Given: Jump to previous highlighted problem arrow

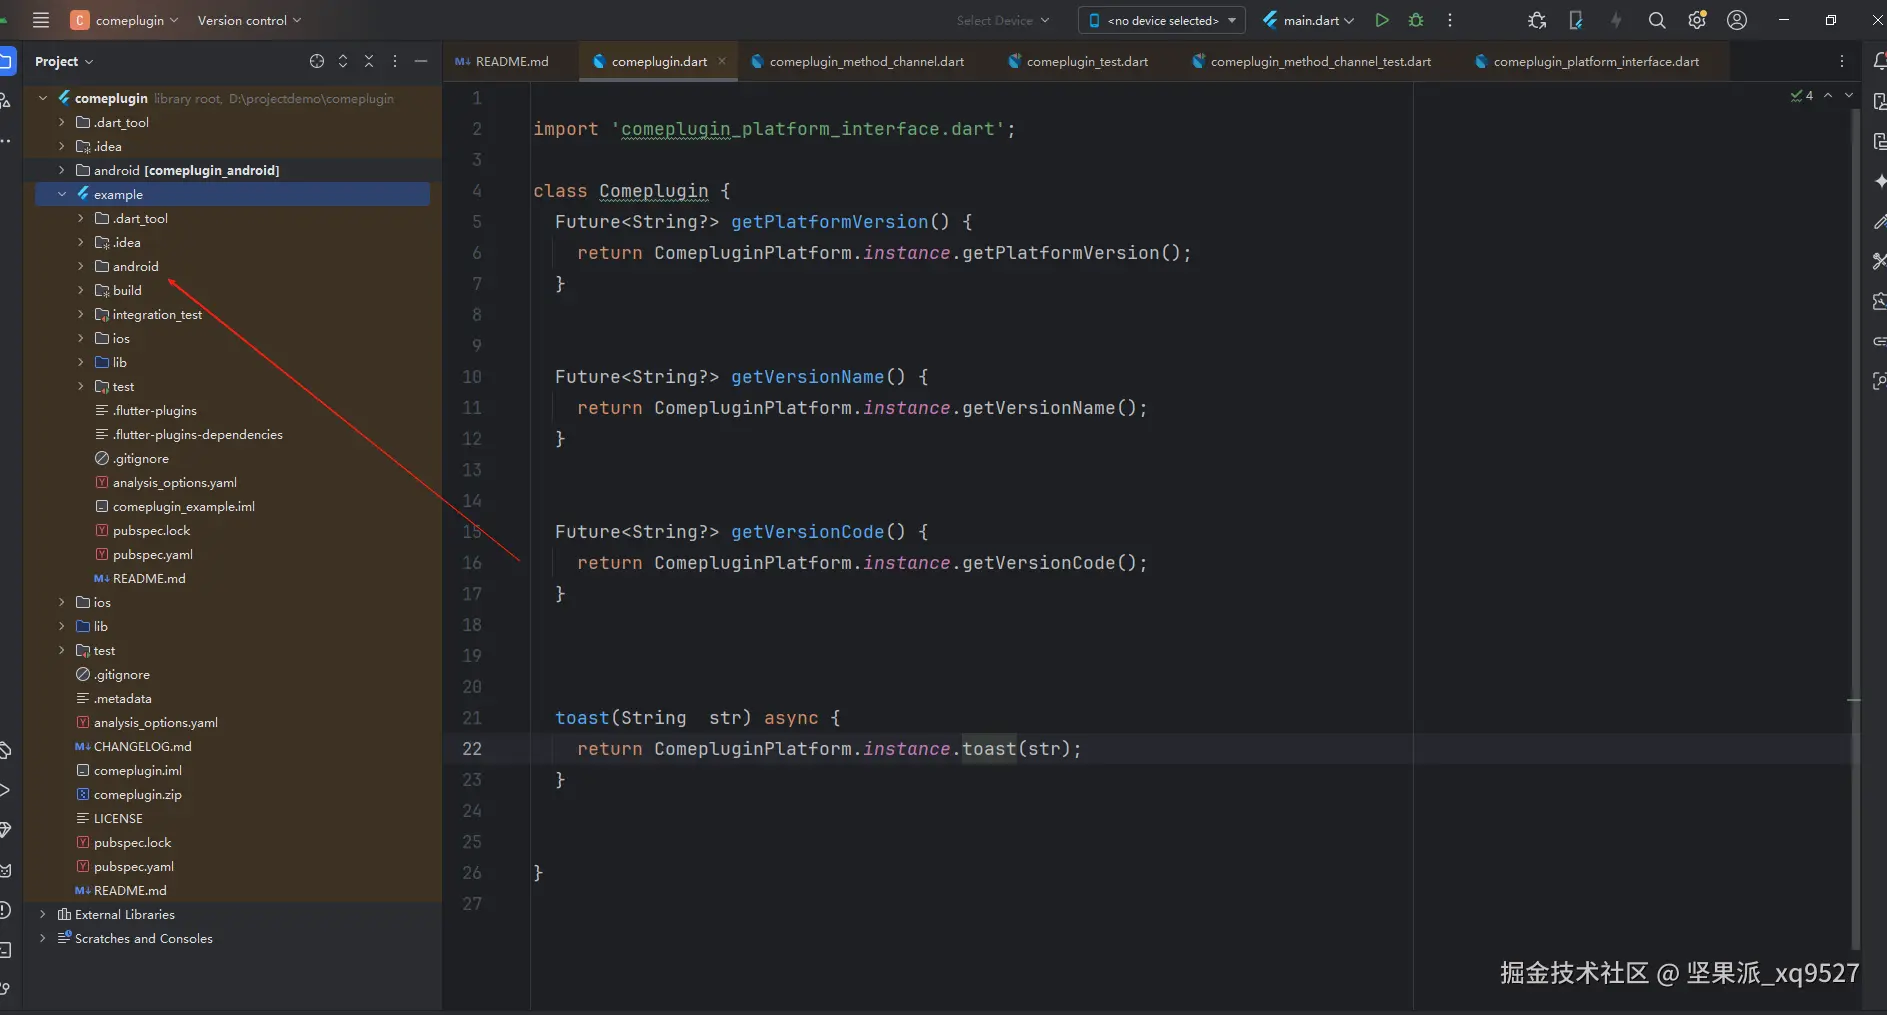Looking at the screenshot, I should coord(1828,95).
